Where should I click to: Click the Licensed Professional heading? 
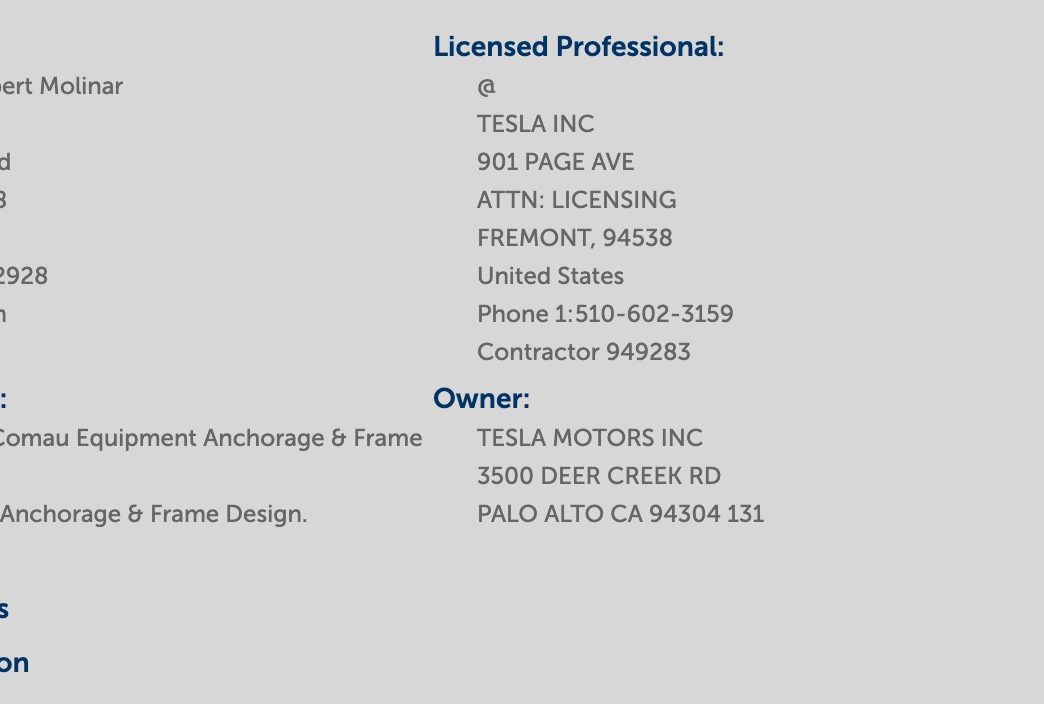pos(578,47)
